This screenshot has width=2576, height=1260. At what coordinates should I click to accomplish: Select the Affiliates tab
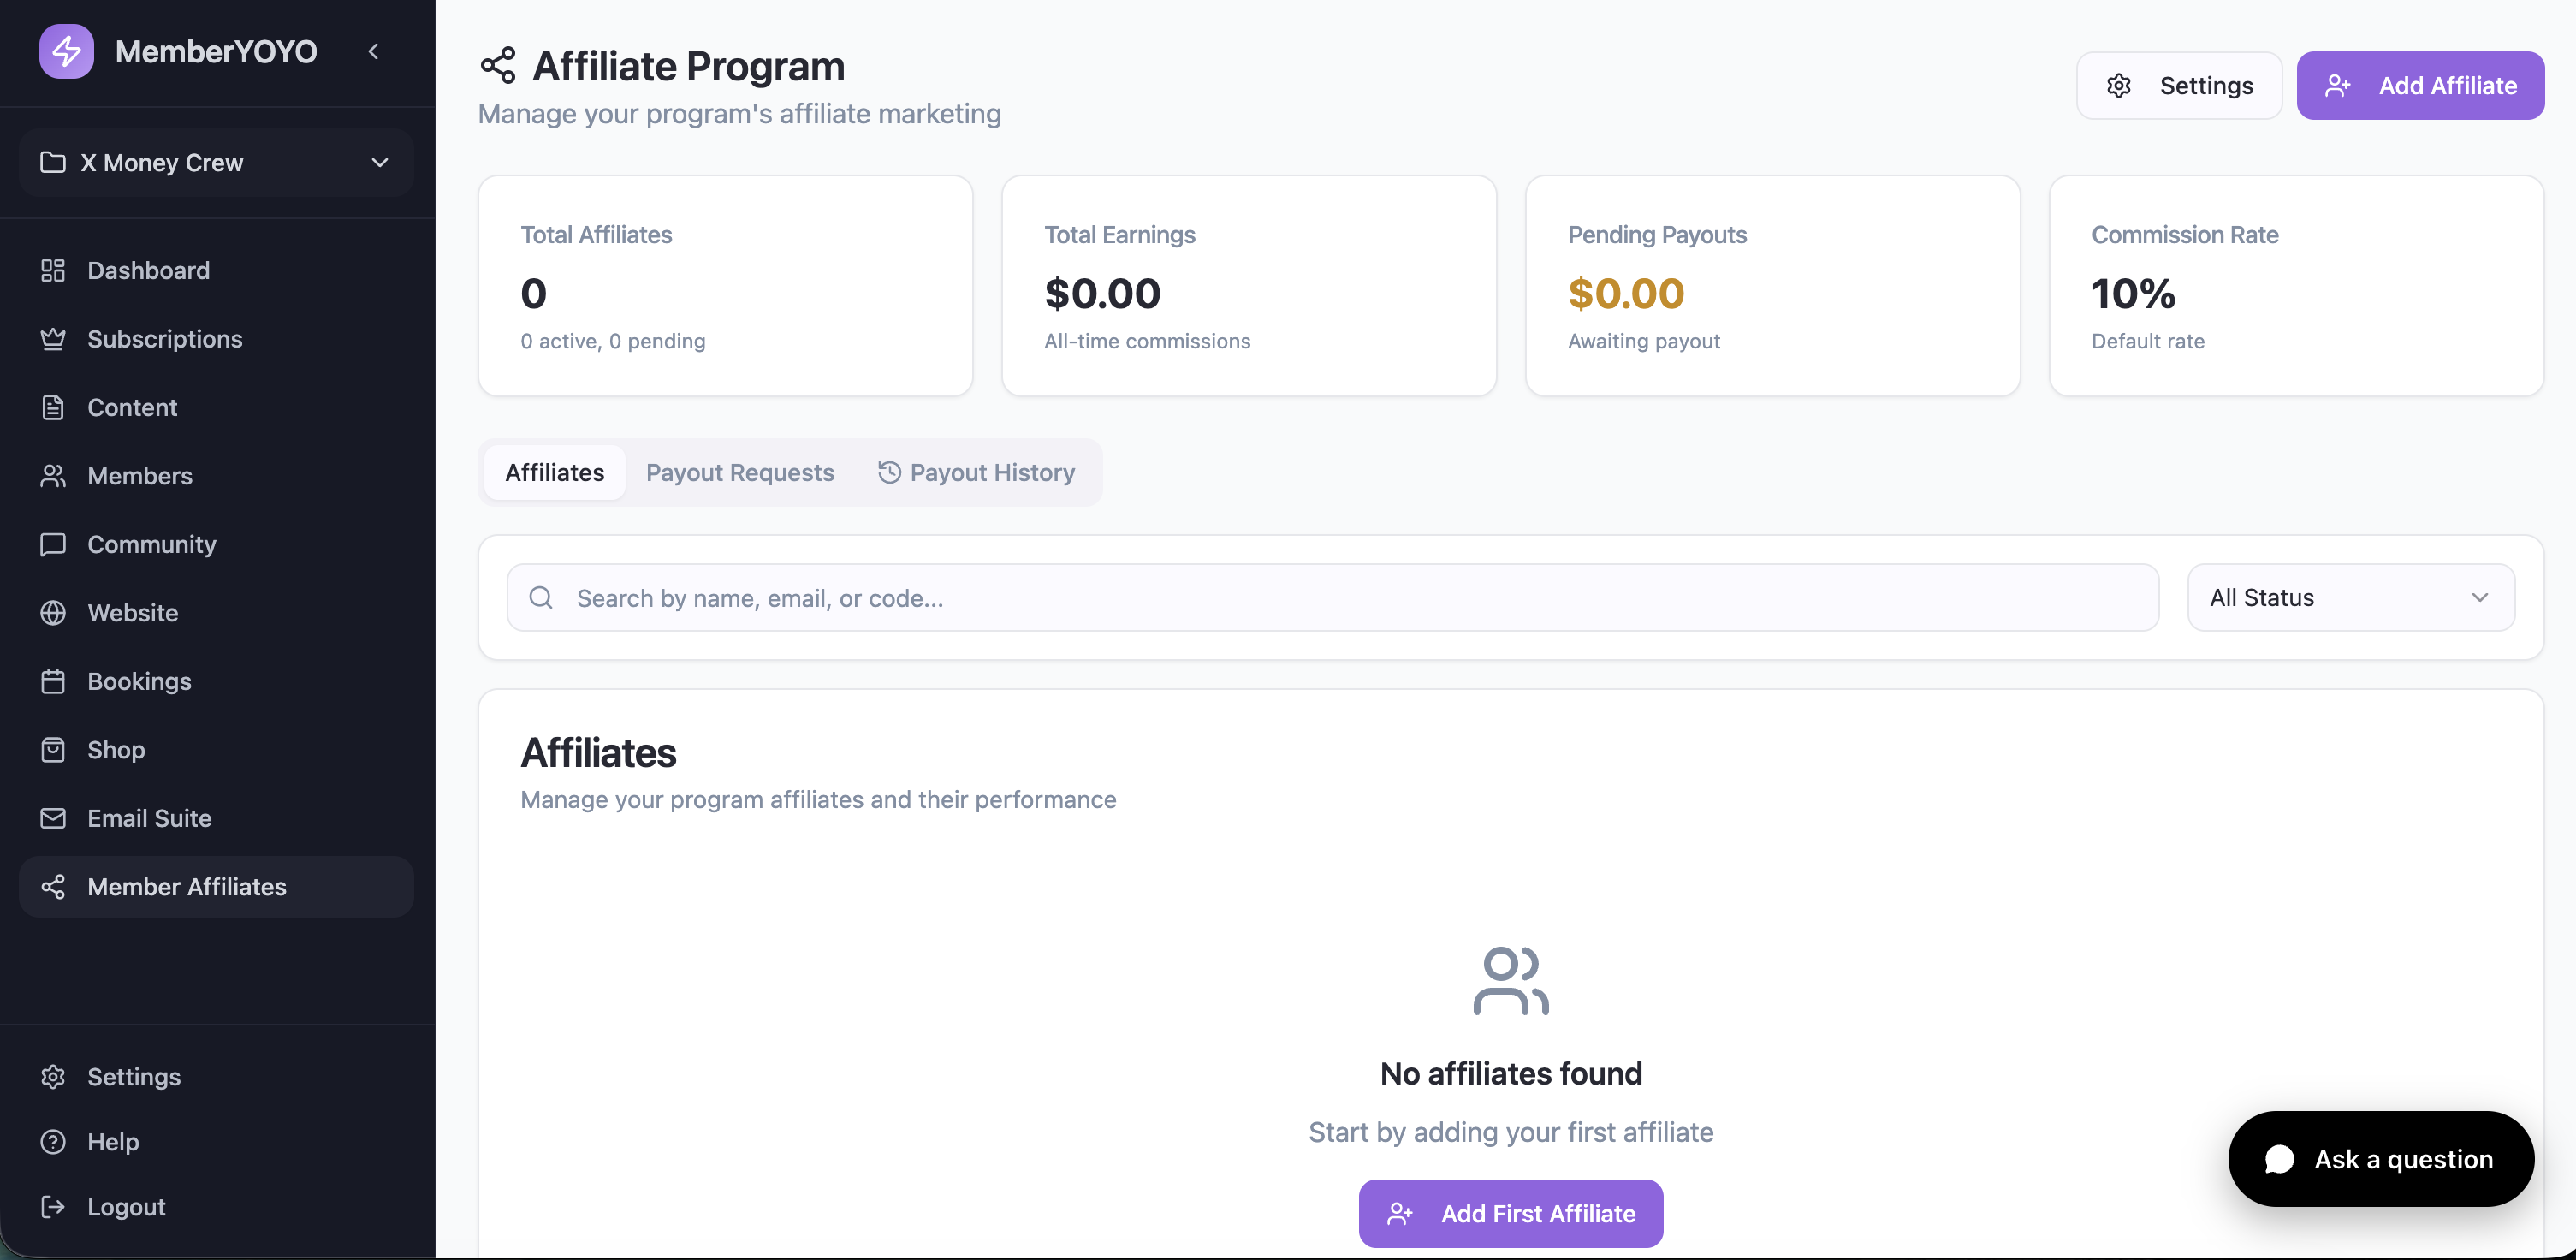click(x=554, y=472)
